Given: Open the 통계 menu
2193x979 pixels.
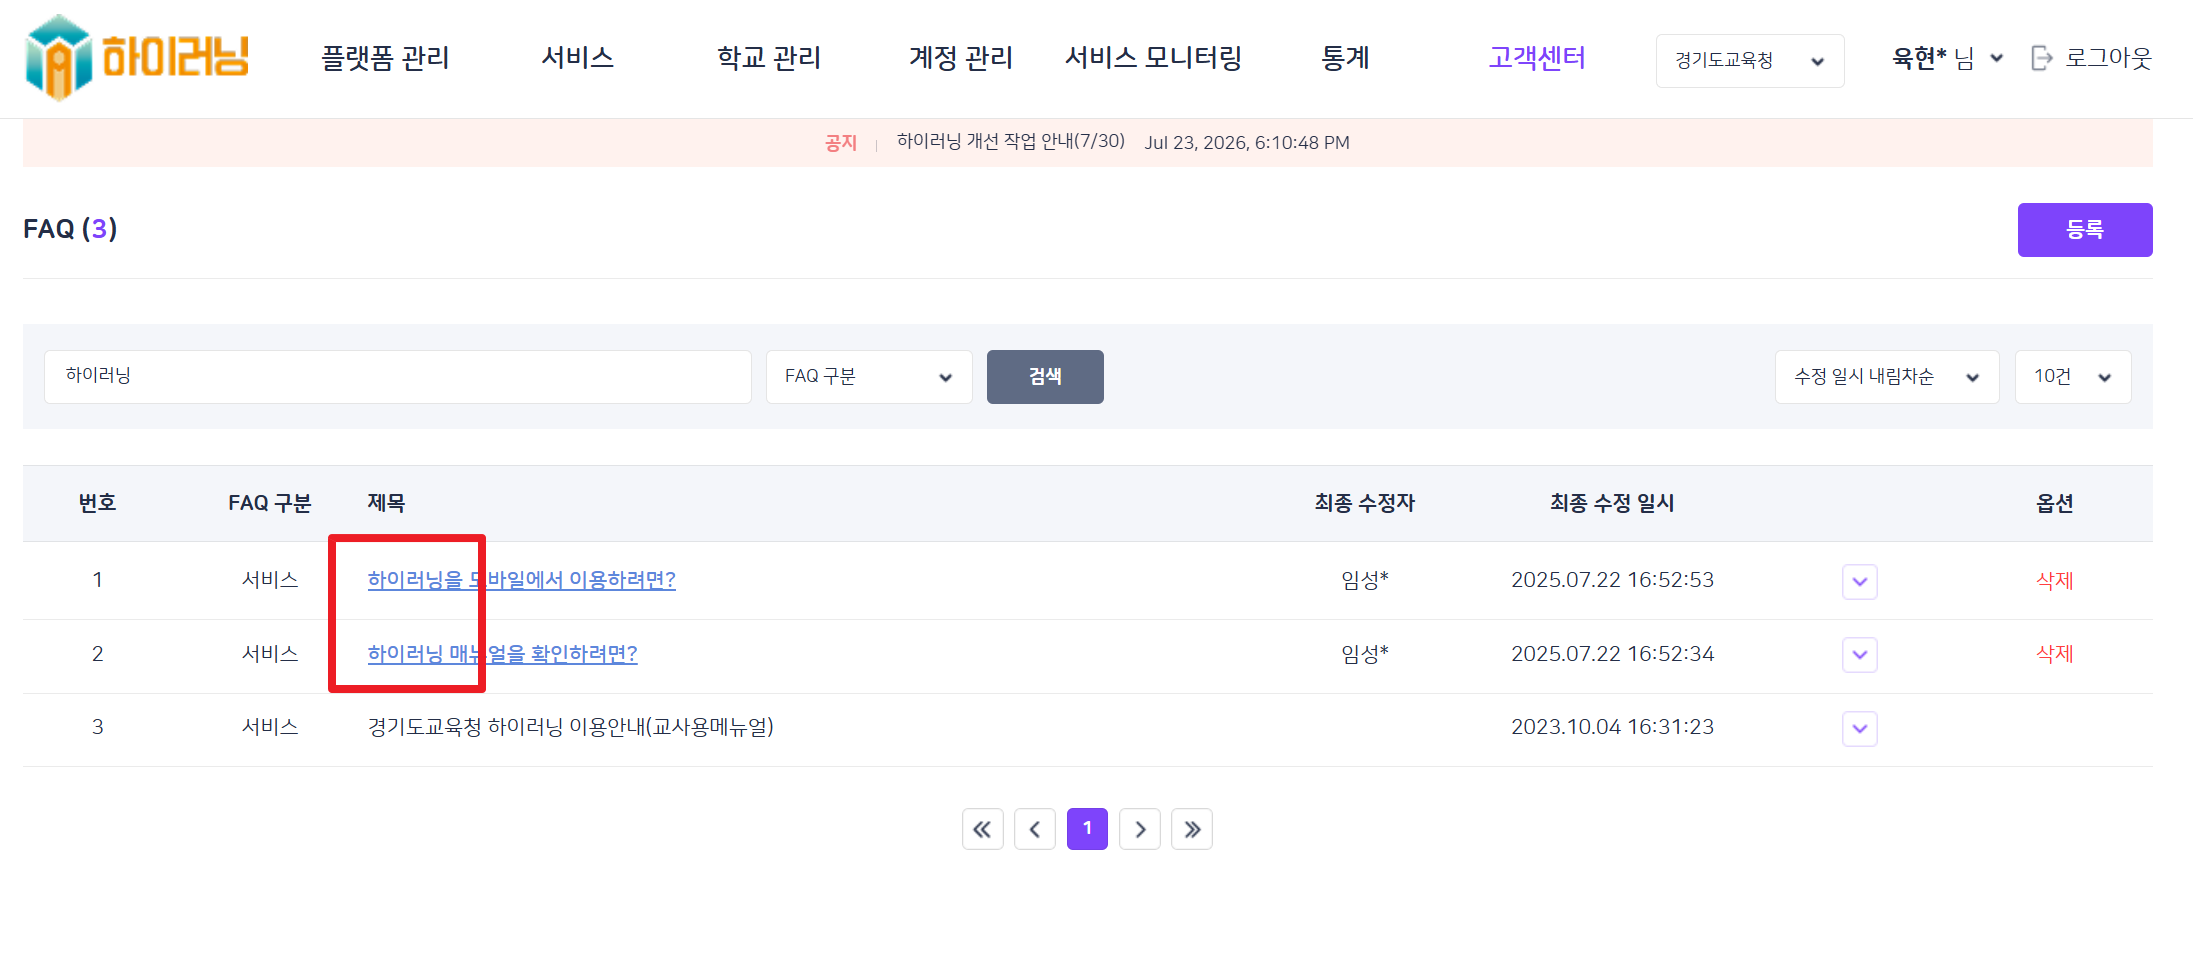Looking at the screenshot, I should [1345, 58].
